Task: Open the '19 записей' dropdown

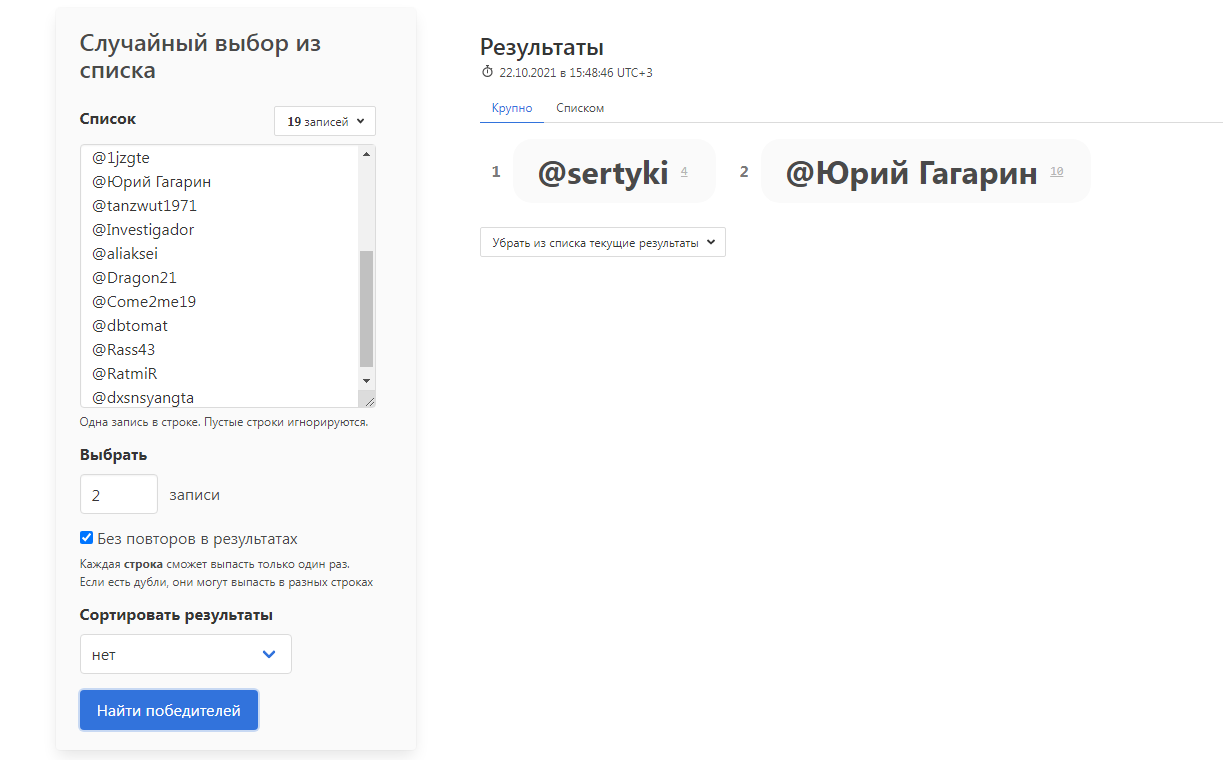Action: tap(325, 121)
